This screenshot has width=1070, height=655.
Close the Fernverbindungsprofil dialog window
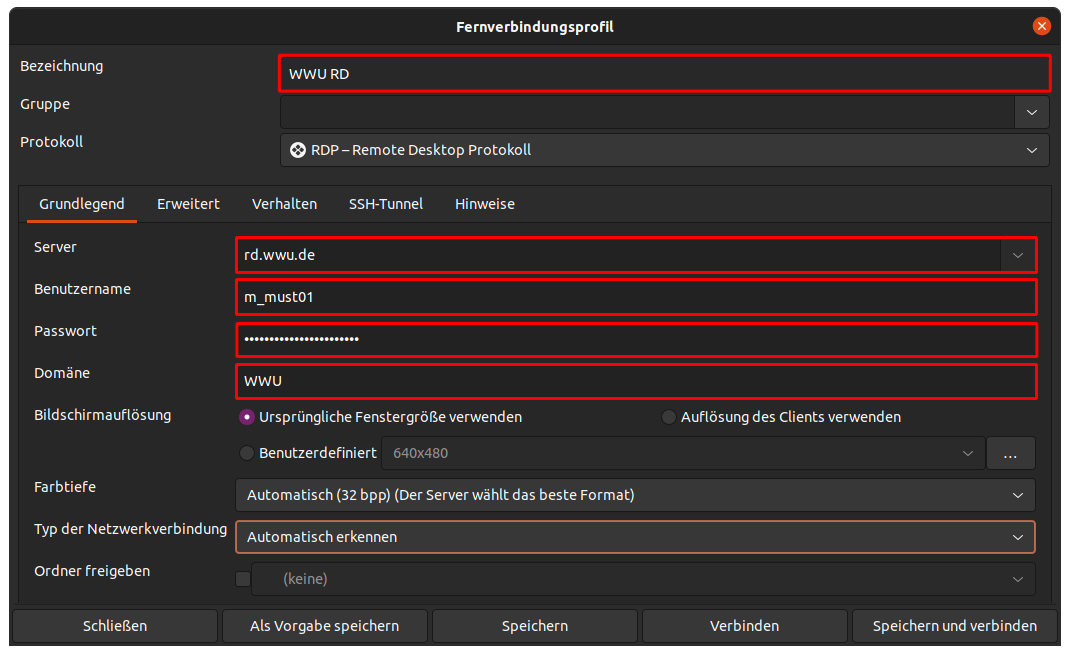1043,27
